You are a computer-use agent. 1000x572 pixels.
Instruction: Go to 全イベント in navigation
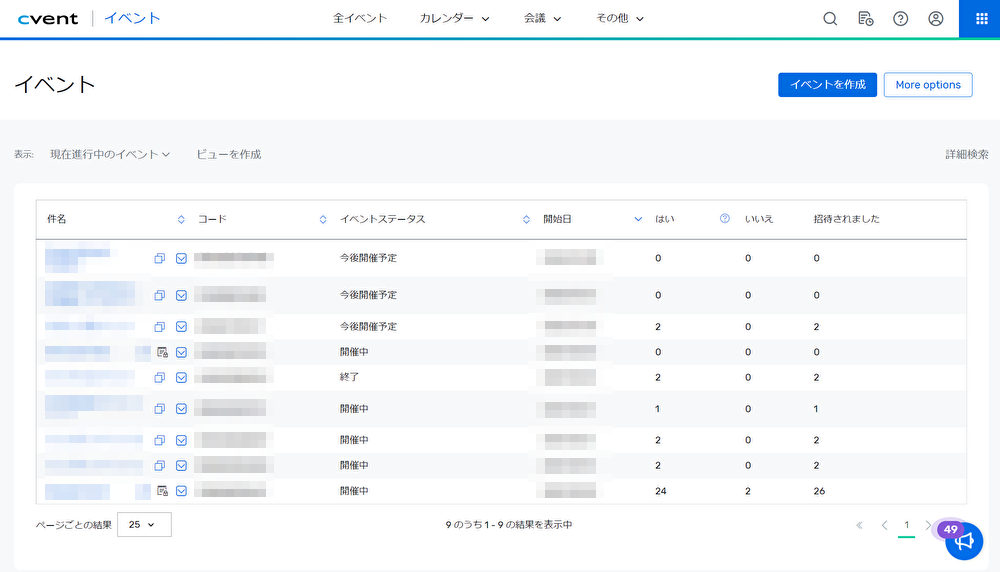pos(360,18)
